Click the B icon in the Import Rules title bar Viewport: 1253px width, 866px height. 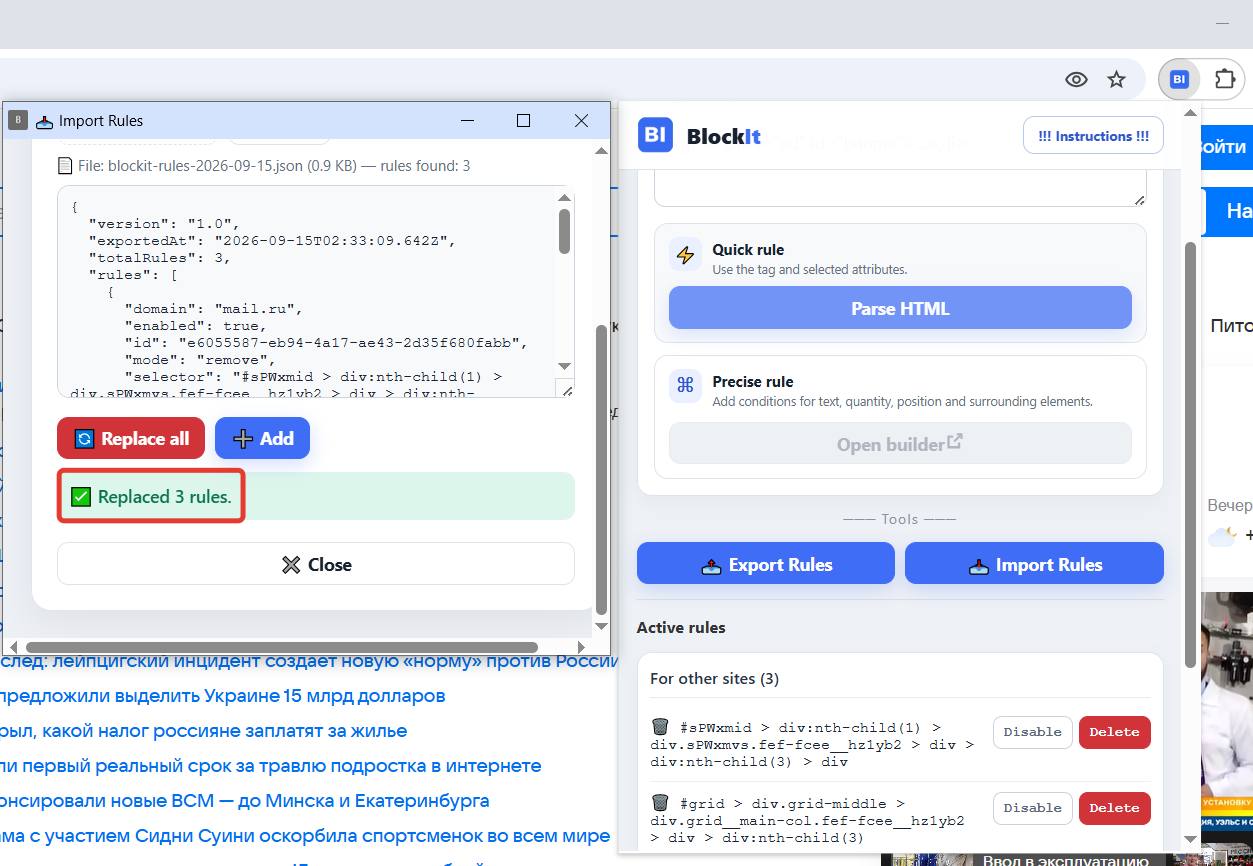pyautogui.click(x=17, y=120)
